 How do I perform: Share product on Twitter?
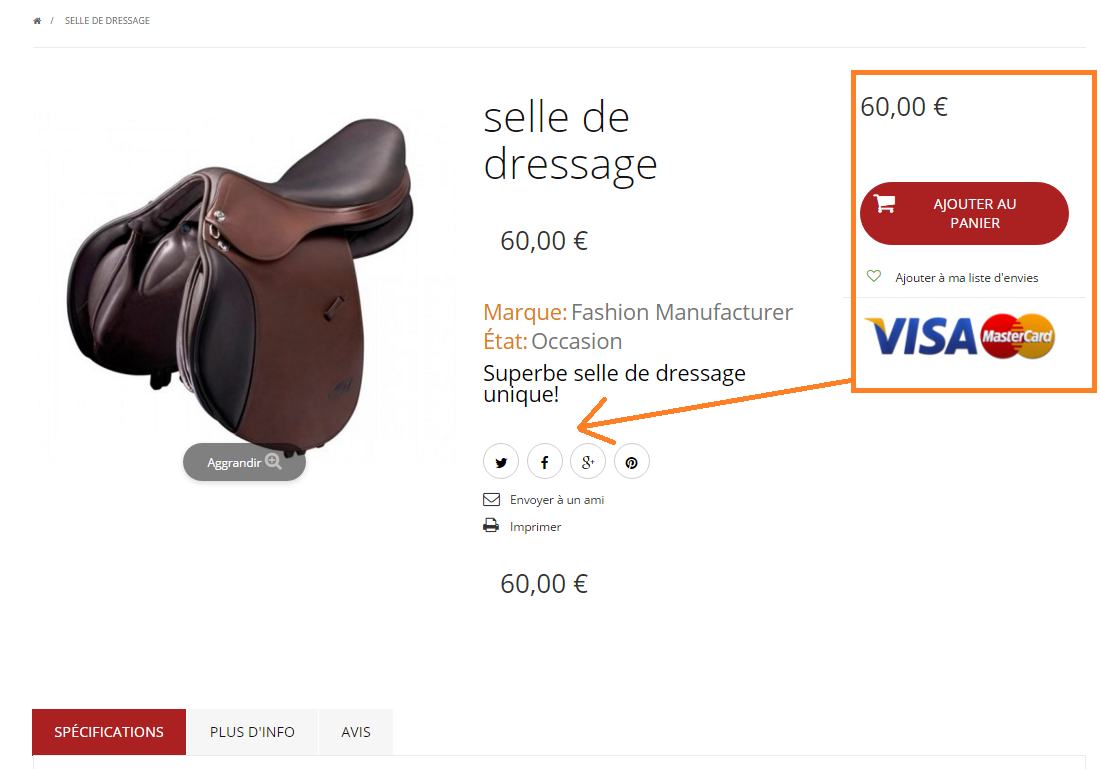tap(501, 462)
